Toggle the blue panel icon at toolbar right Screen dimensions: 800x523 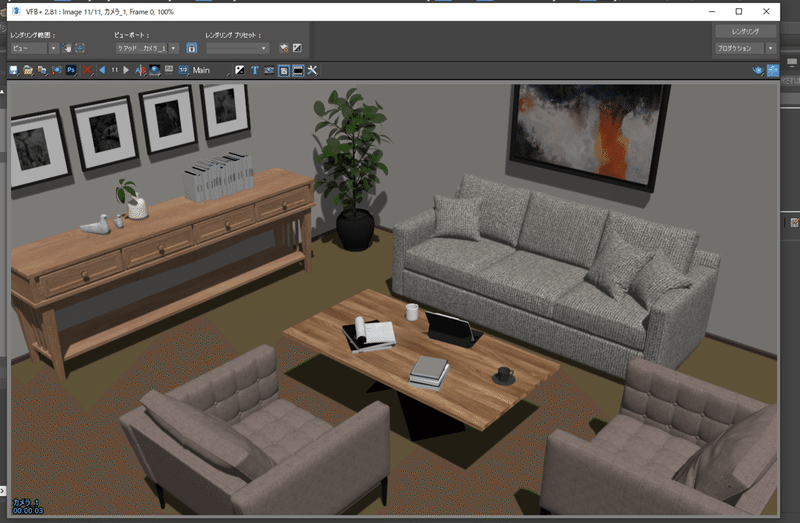click(773, 70)
